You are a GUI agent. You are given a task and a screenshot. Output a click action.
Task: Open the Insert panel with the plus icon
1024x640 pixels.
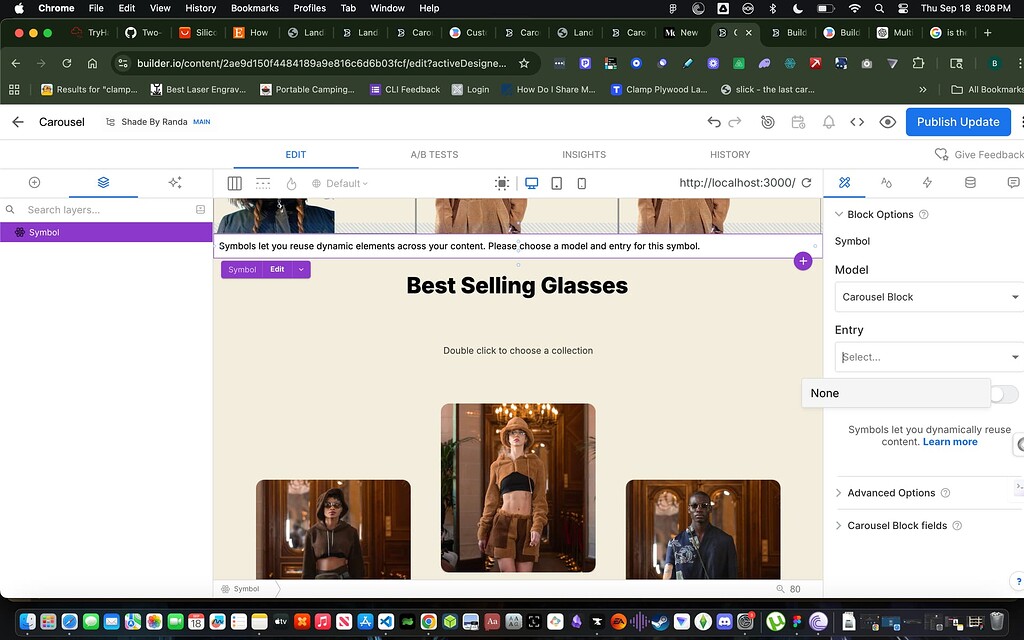point(34,183)
